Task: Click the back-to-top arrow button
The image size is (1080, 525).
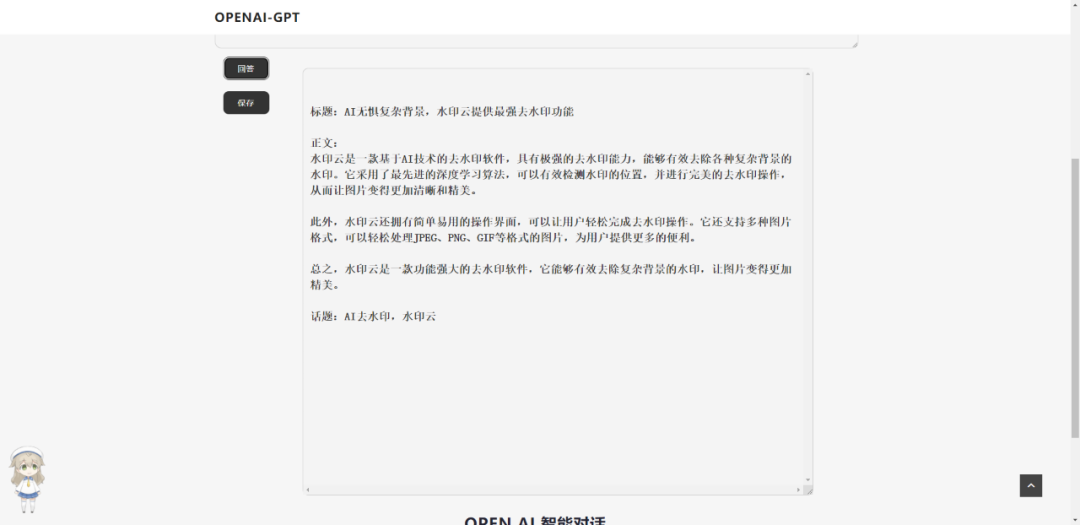Action: pos(1030,486)
